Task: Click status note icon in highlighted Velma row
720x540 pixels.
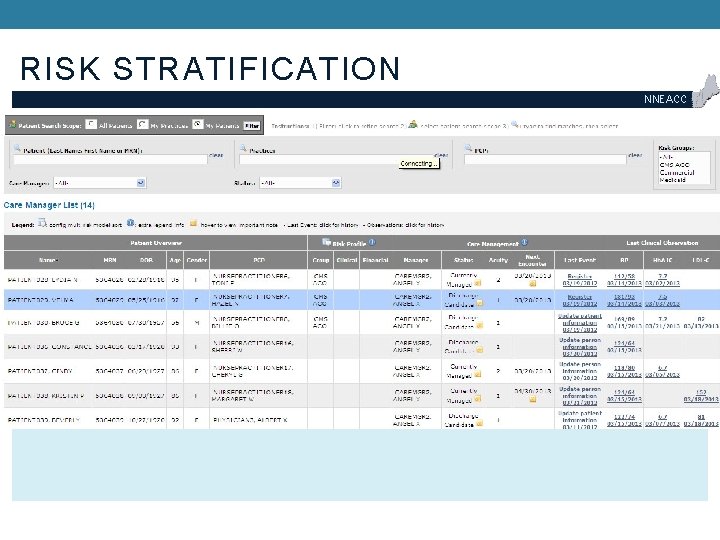Action: pos(480,303)
